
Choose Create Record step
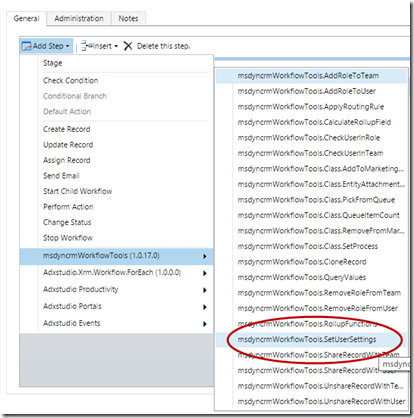(67, 129)
